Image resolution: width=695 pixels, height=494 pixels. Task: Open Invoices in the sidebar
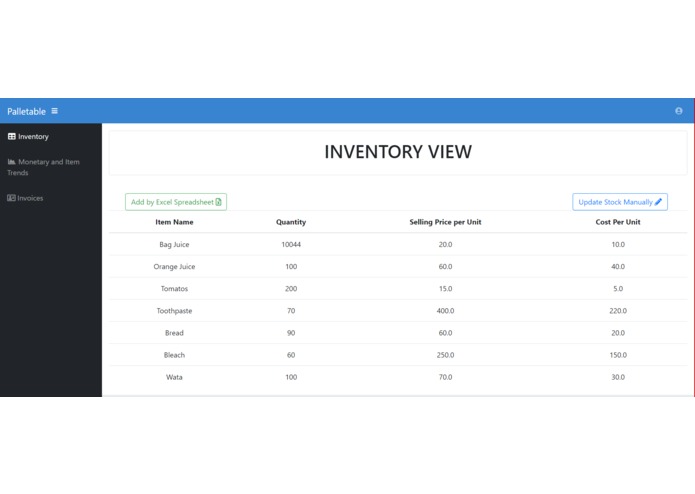(x=25, y=198)
